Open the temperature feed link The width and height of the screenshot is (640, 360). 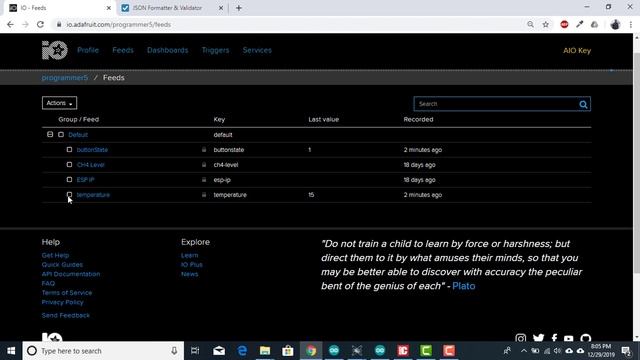point(93,195)
